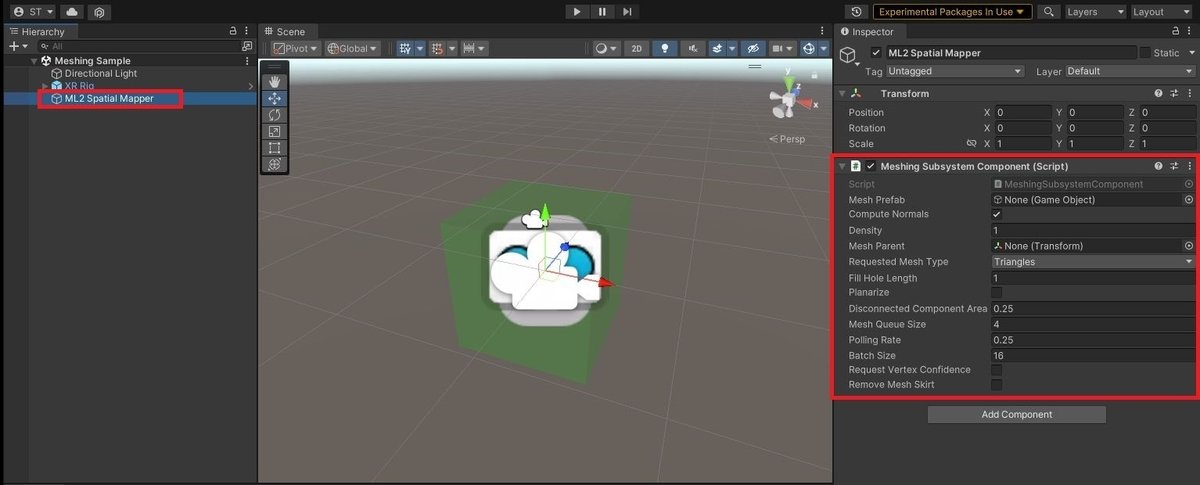Select the Rect tool
This screenshot has height=485, width=1200.
point(274,147)
